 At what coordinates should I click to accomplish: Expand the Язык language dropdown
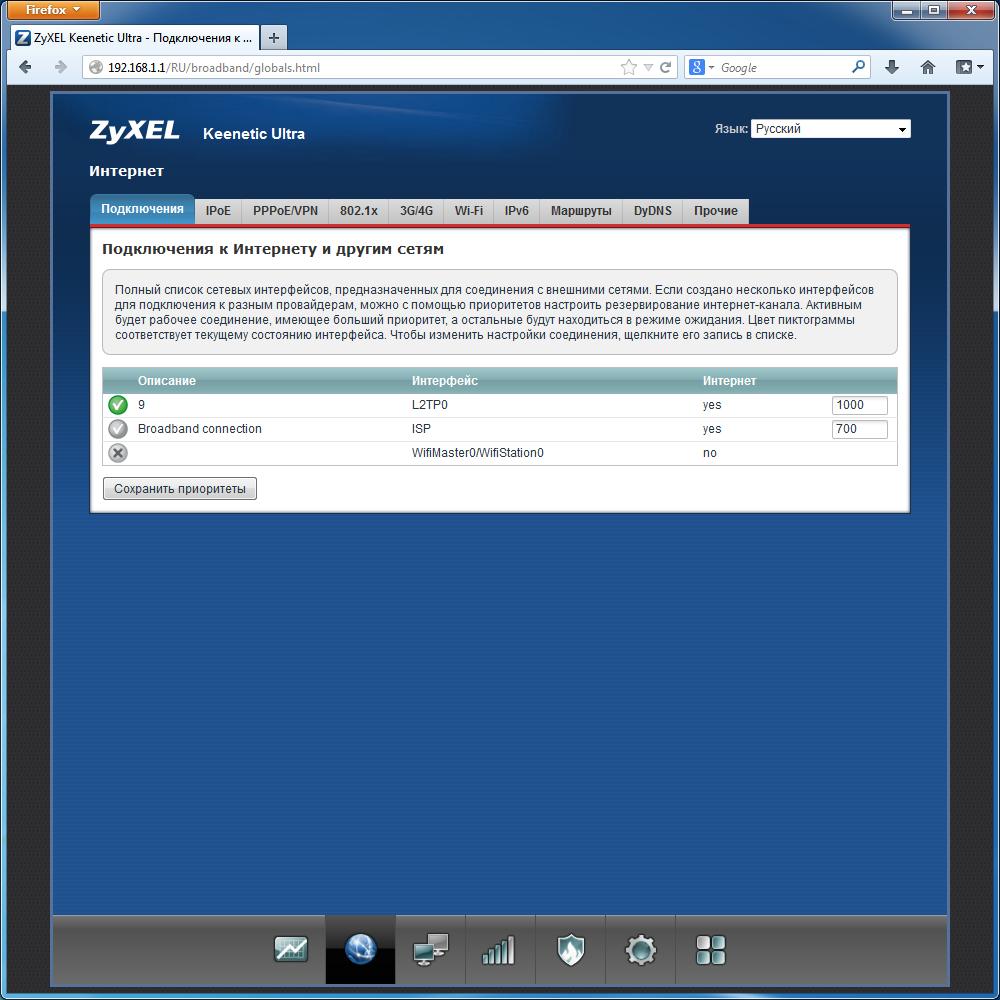(x=830, y=129)
